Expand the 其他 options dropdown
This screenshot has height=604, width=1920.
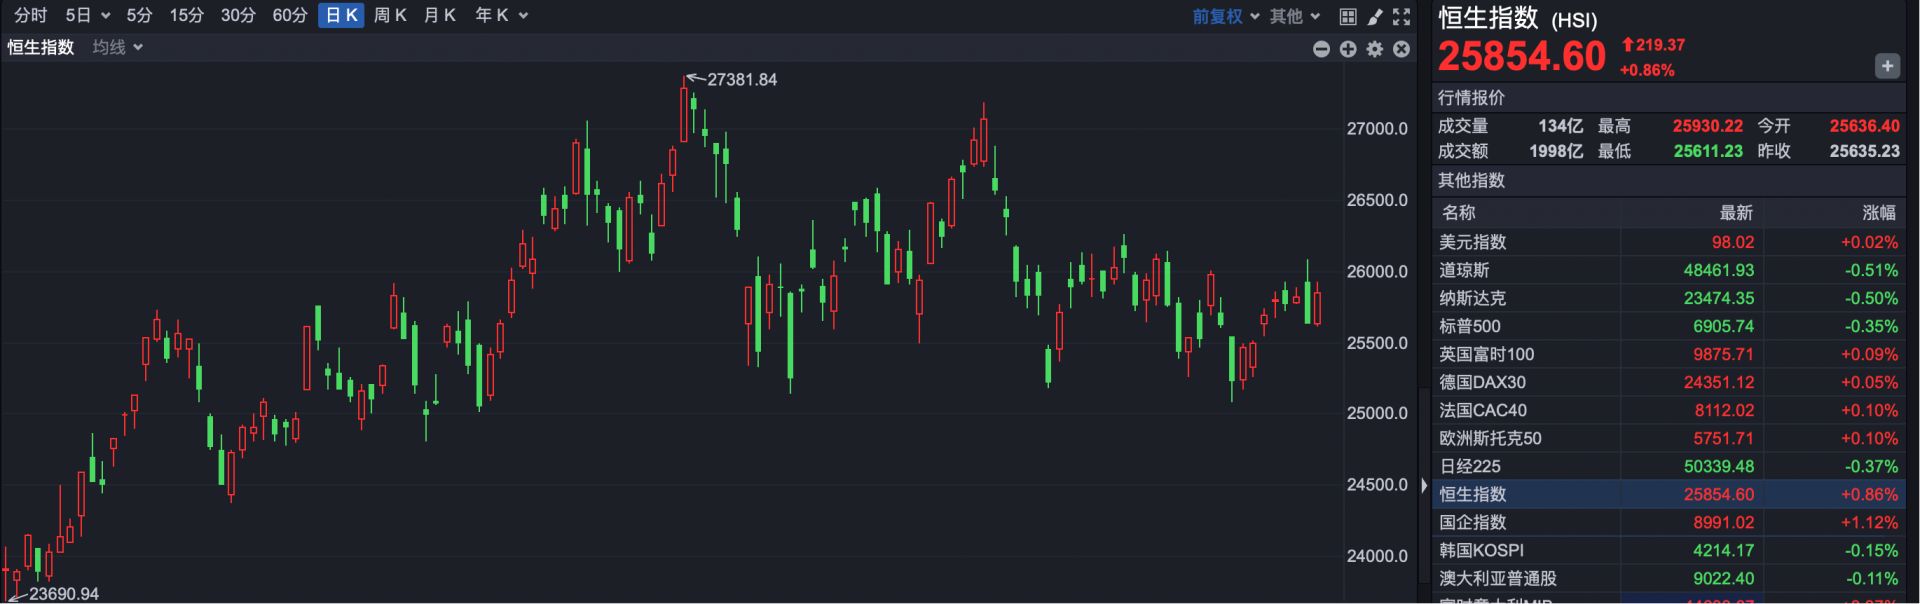[1295, 16]
